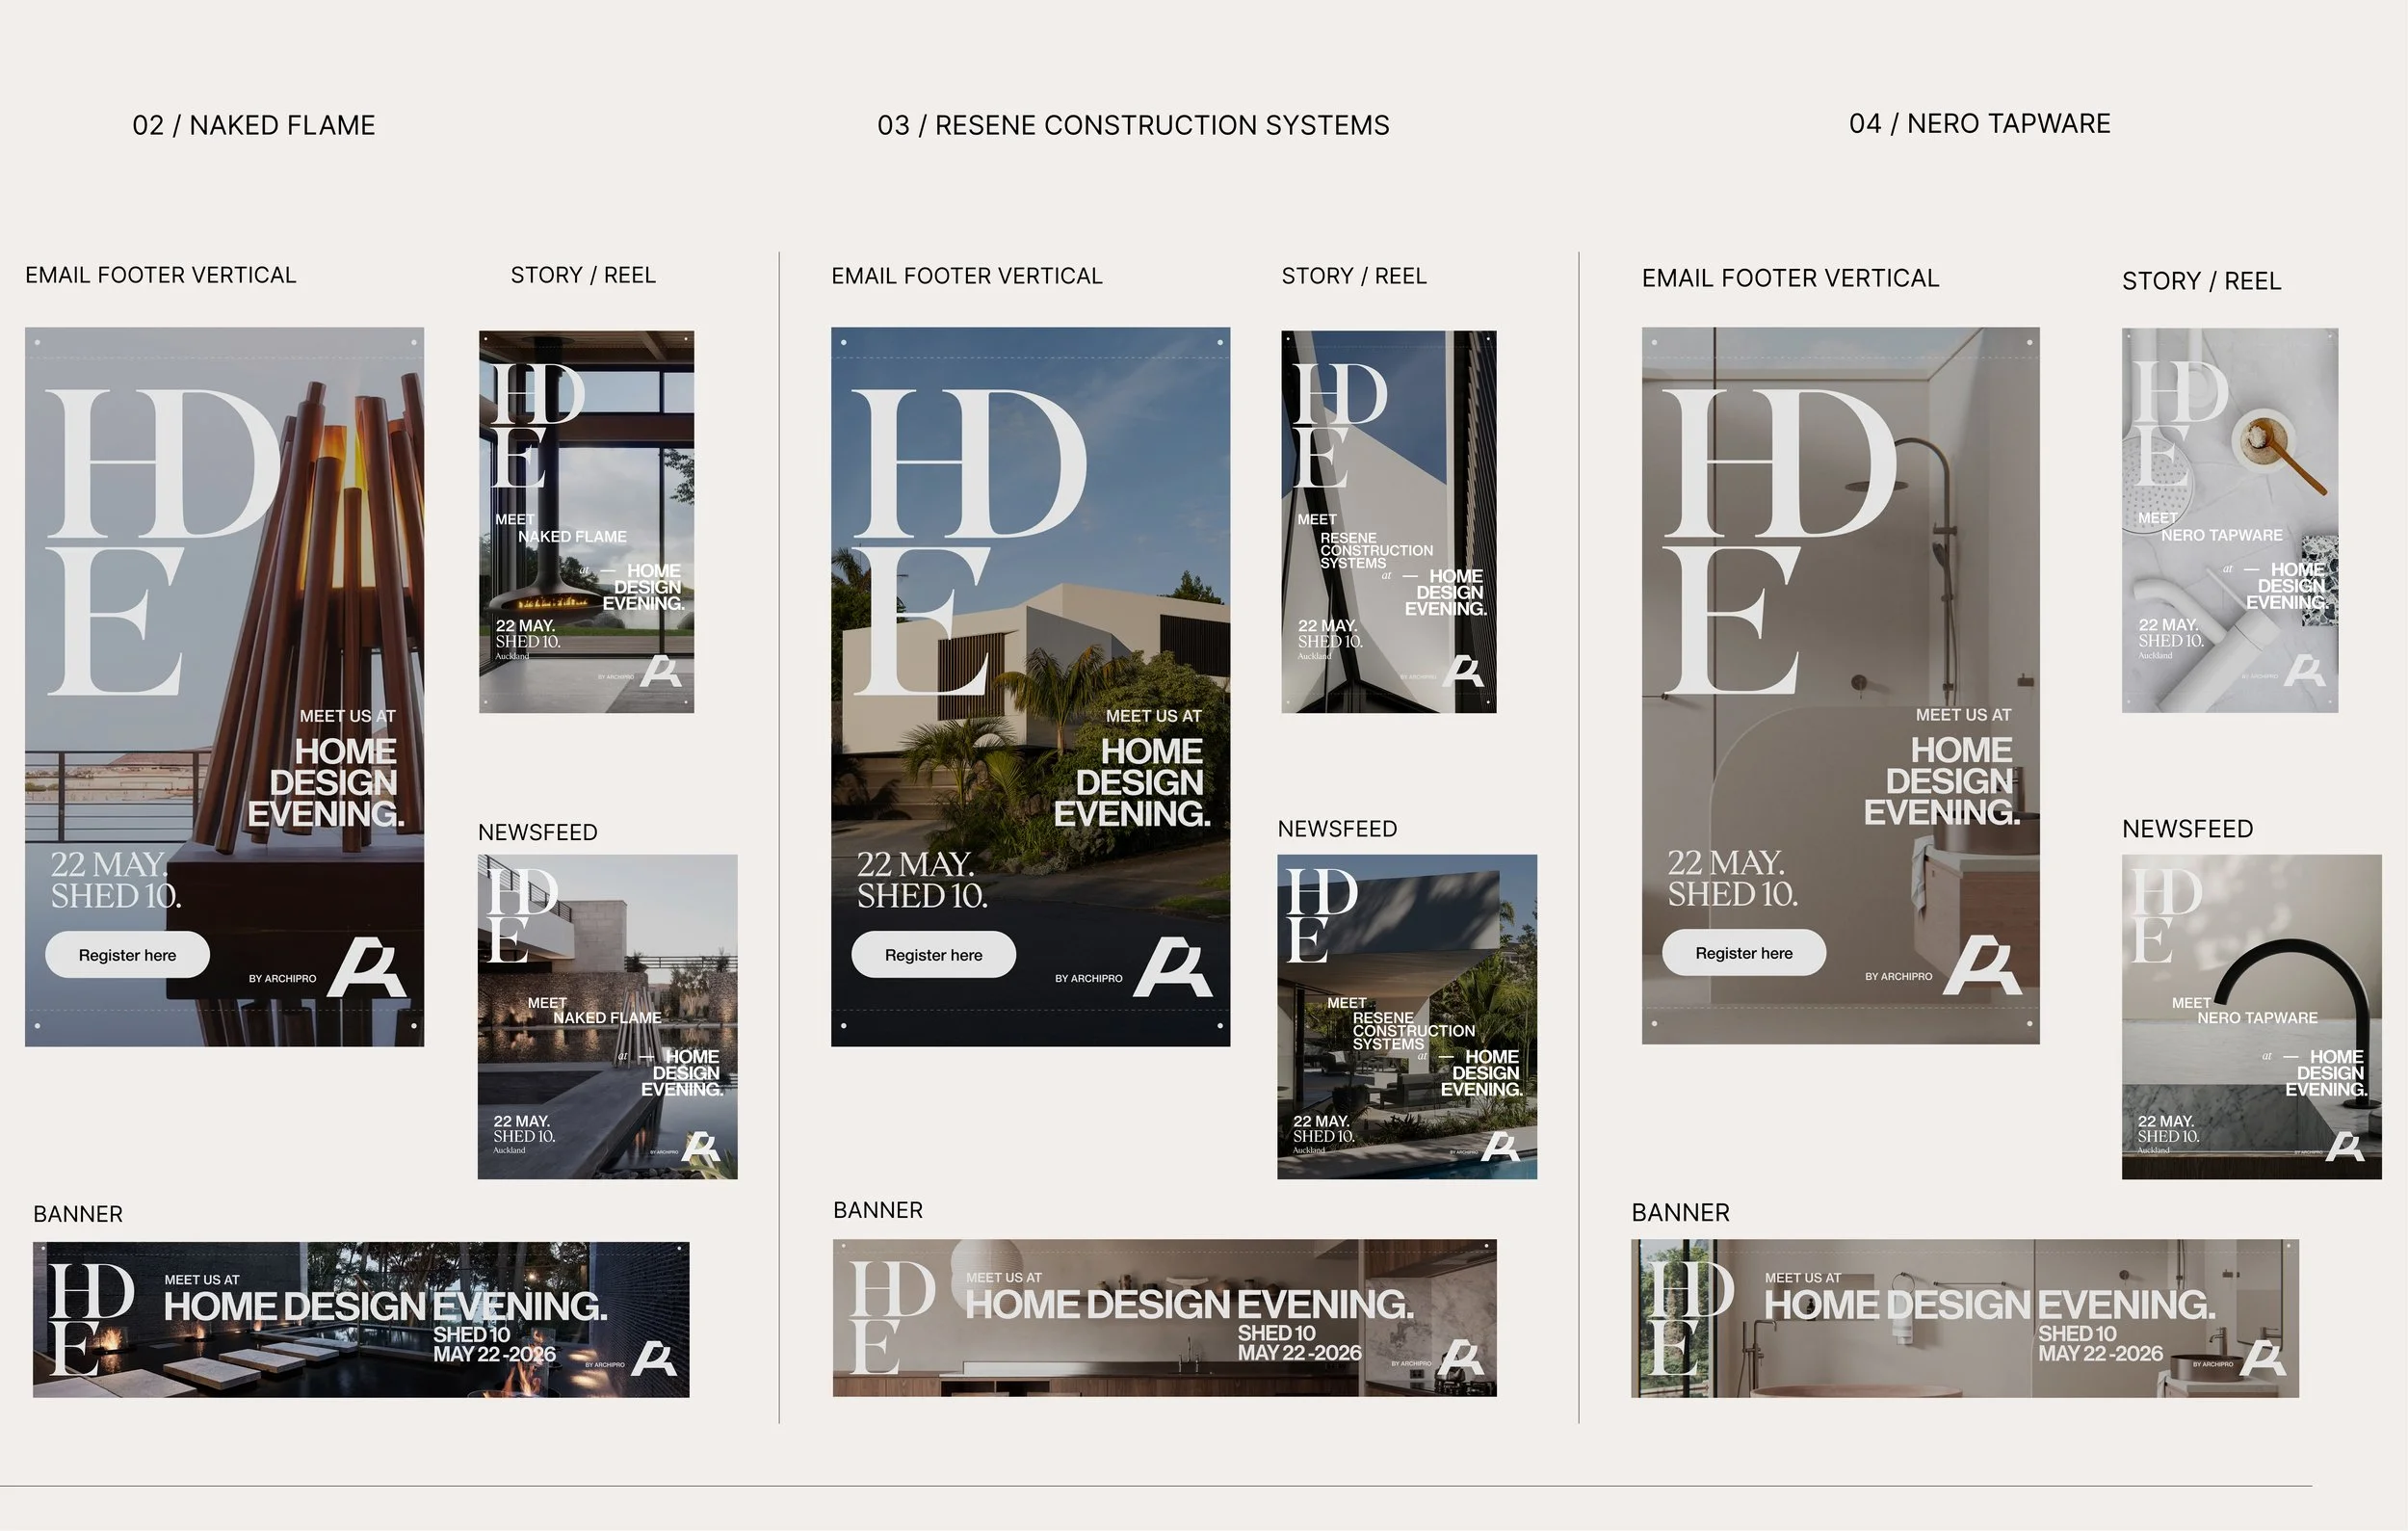
Task: Click HDE monogram on Resene newsfeed
Action: click(x=1322, y=914)
